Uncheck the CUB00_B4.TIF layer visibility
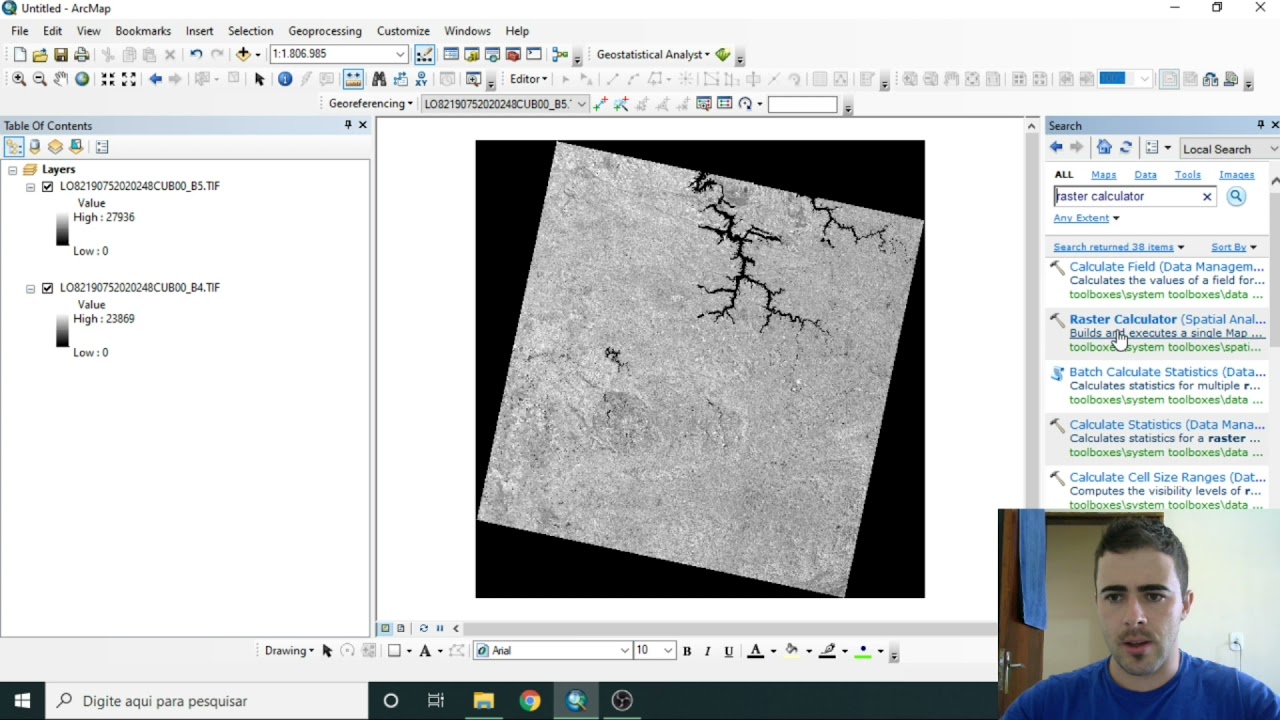 click(47, 288)
